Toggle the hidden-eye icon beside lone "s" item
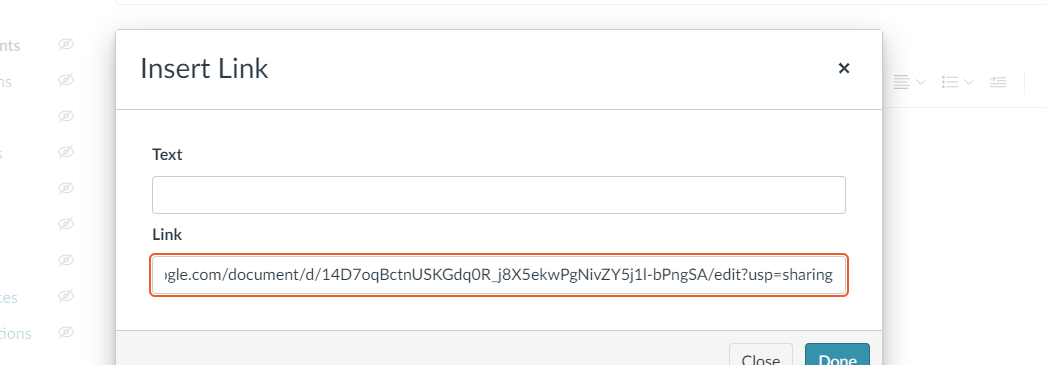Image resolution: width=1046 pixels, height=365 pixels. click(x=65, y=153)
